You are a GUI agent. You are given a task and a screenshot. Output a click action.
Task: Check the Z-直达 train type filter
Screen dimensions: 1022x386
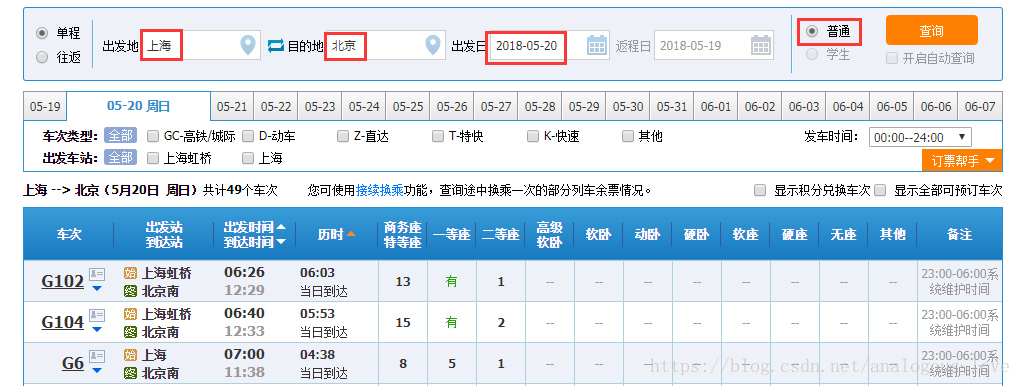click(343, 136)
